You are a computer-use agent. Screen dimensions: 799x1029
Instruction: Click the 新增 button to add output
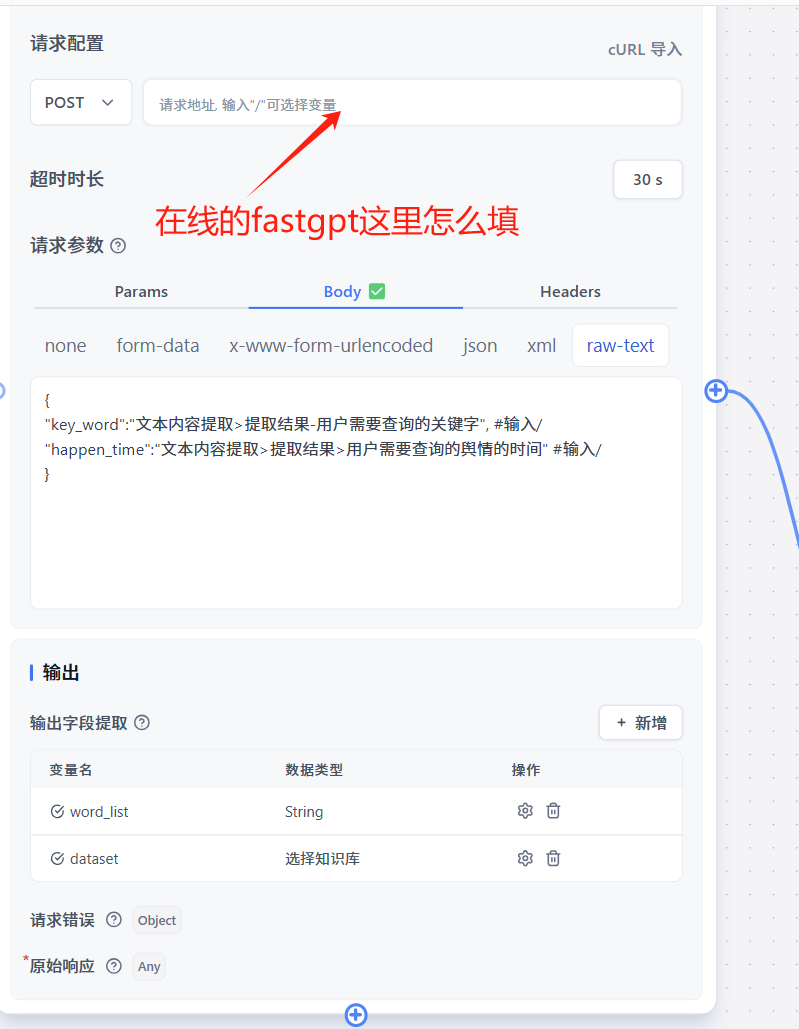(641, 723)
